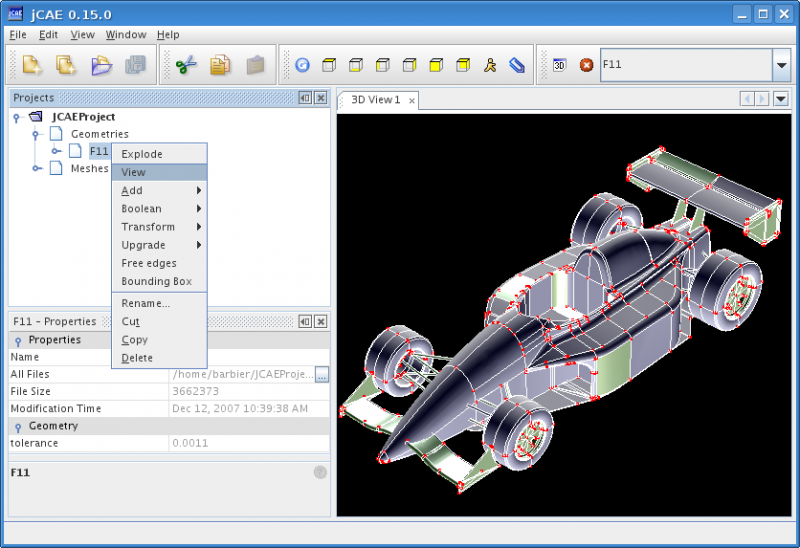Image resolution: width=800 pixels, height=548 pixels.
Task: Click the yellow figure icon in toolbar
Action: pyautogui.click(x=489, y=65)
